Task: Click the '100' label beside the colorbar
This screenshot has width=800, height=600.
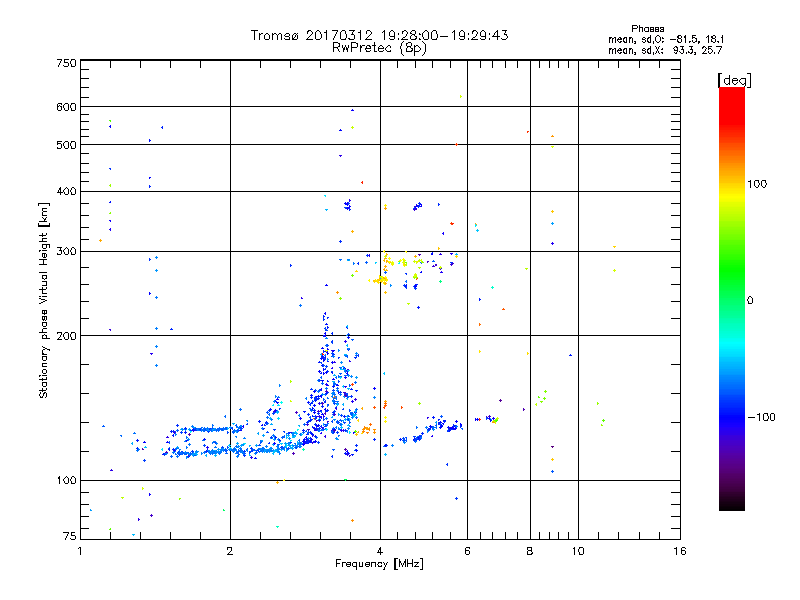Action: tap(757, 184)
